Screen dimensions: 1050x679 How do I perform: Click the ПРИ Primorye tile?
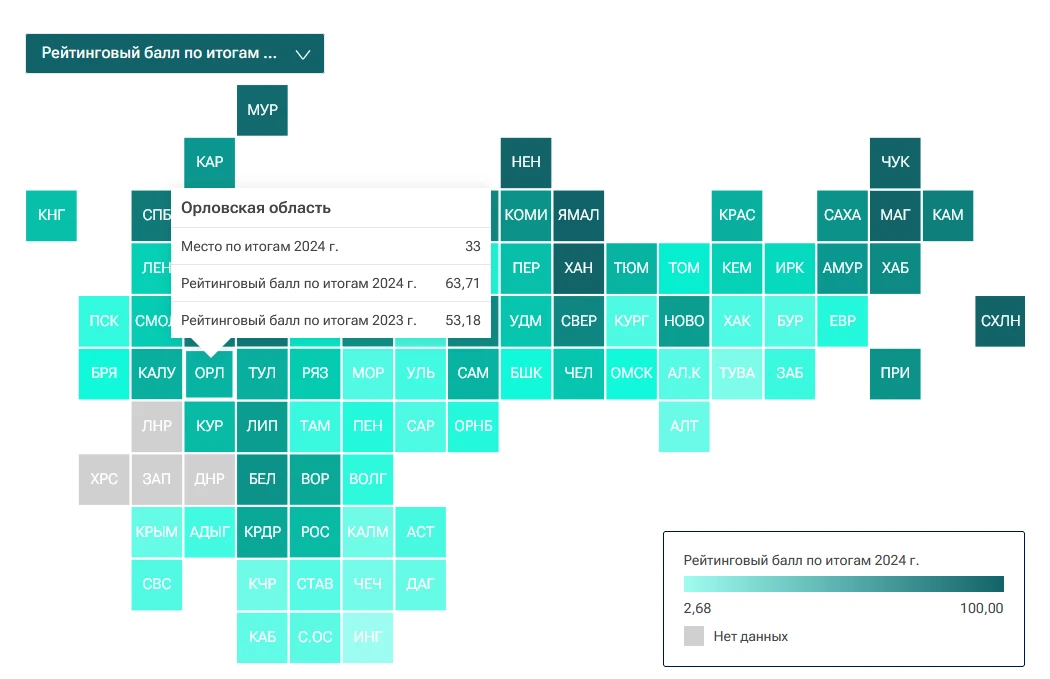pyautogui.click(x=895, y=373)
